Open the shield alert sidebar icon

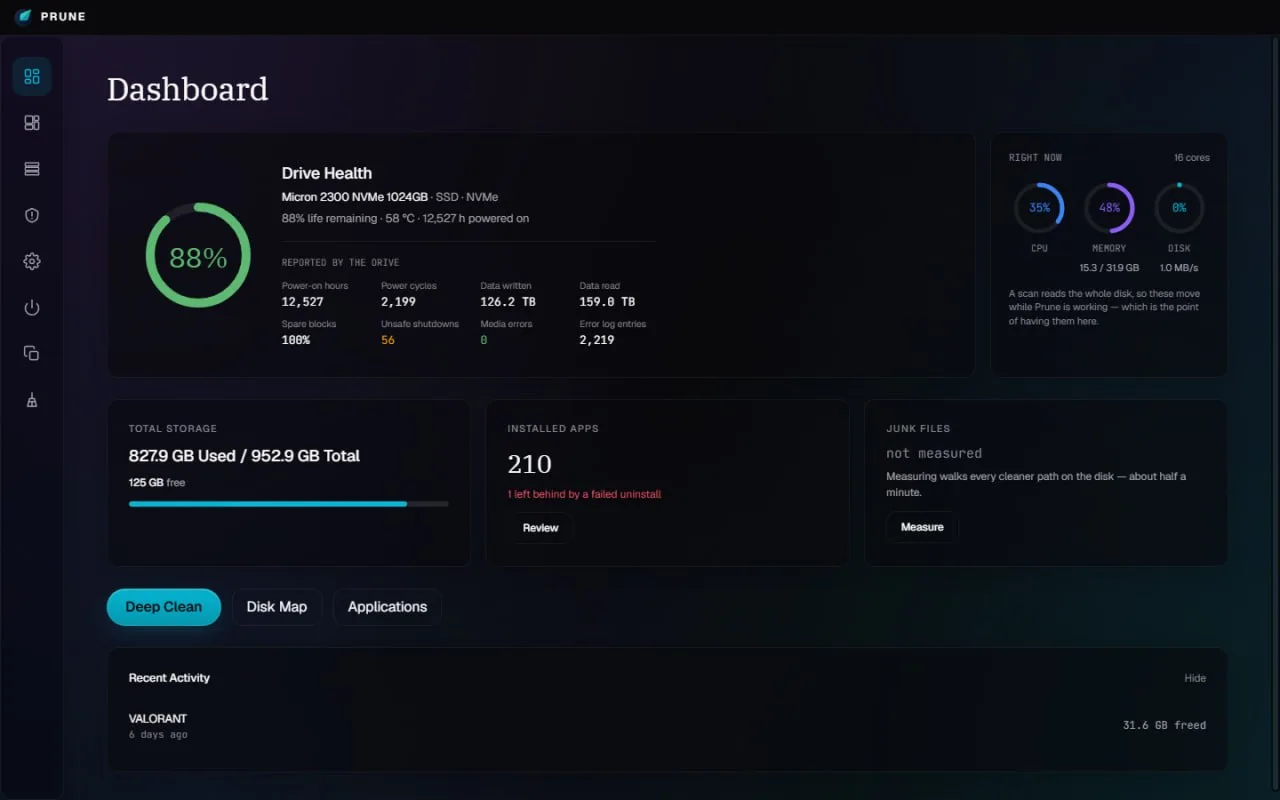pos(32,215)
